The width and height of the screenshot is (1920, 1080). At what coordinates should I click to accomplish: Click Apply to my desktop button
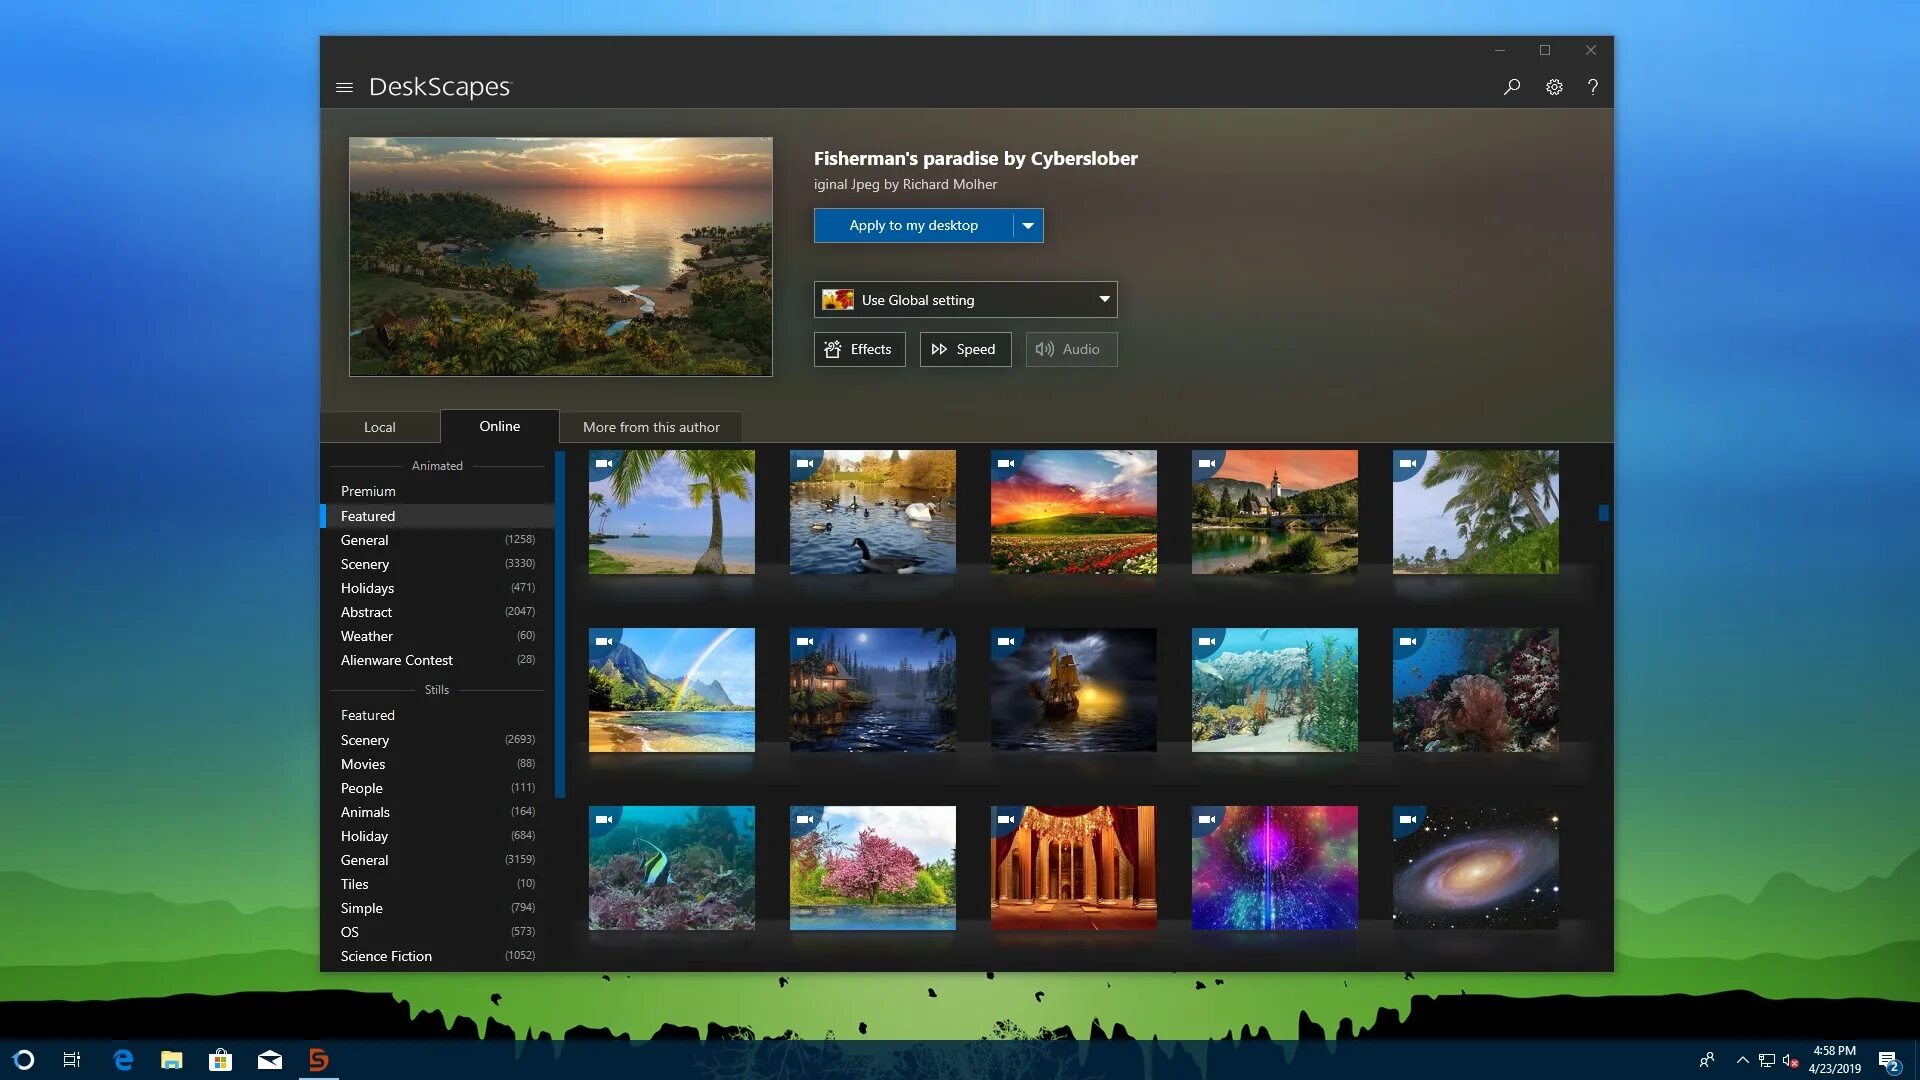913,224
